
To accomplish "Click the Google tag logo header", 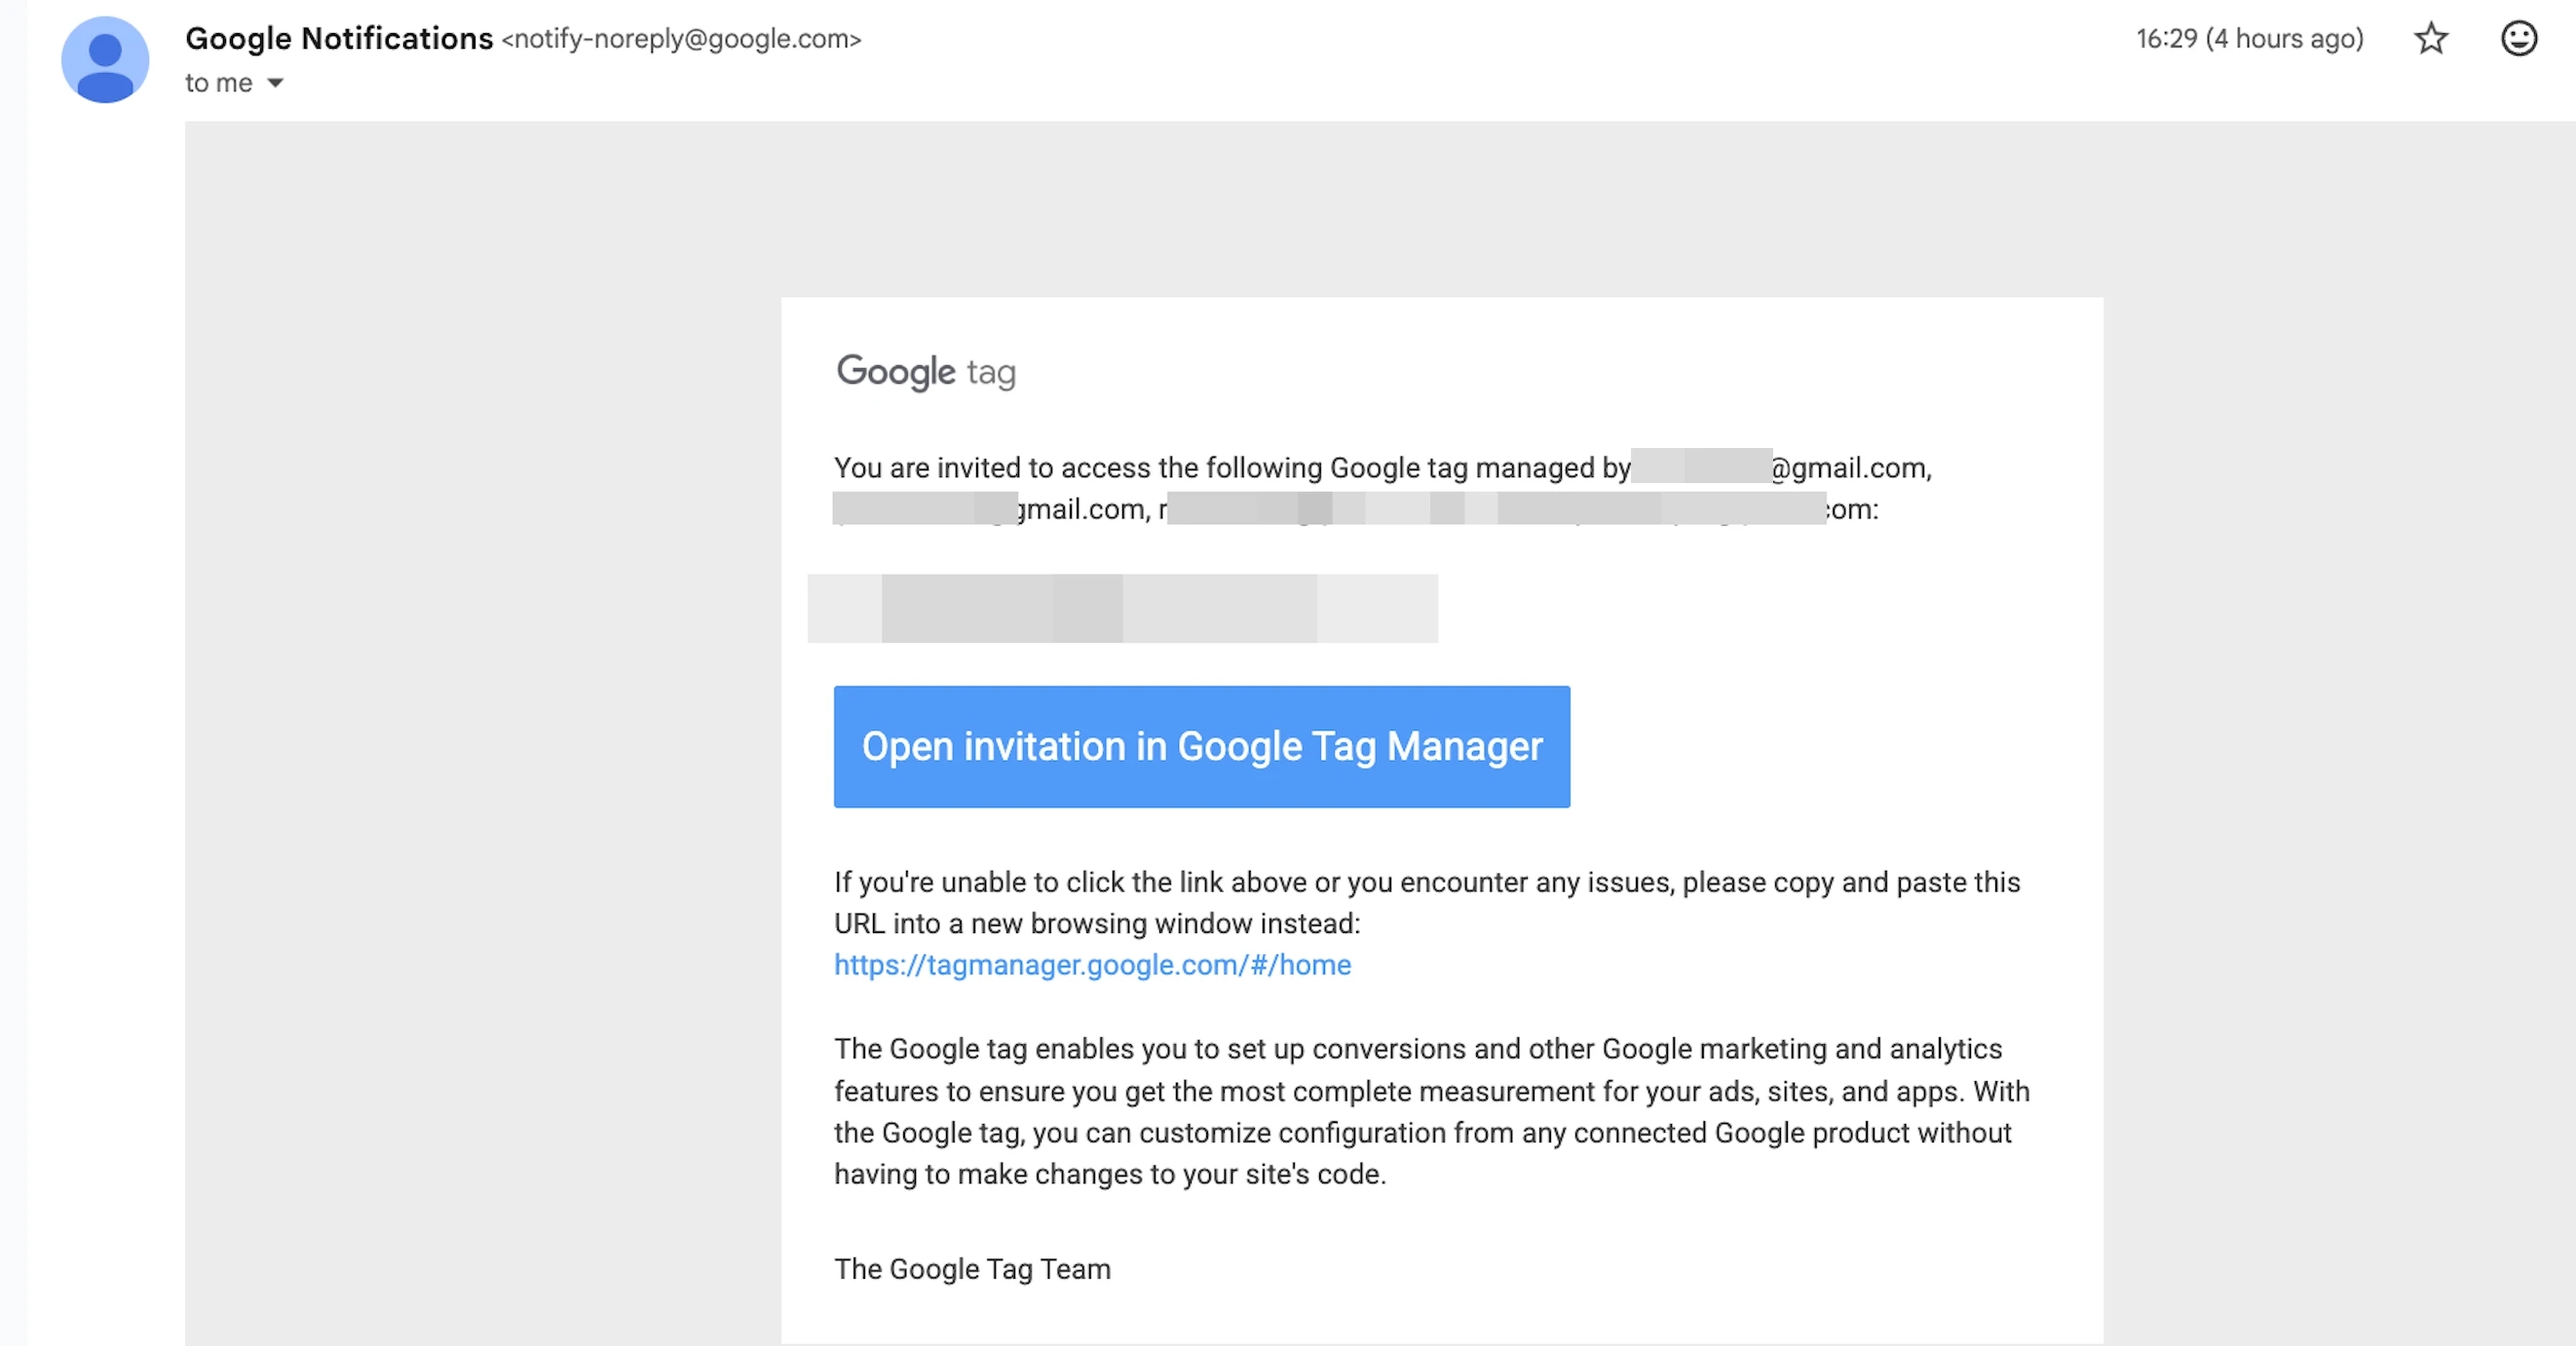I will tap(926, 372).
